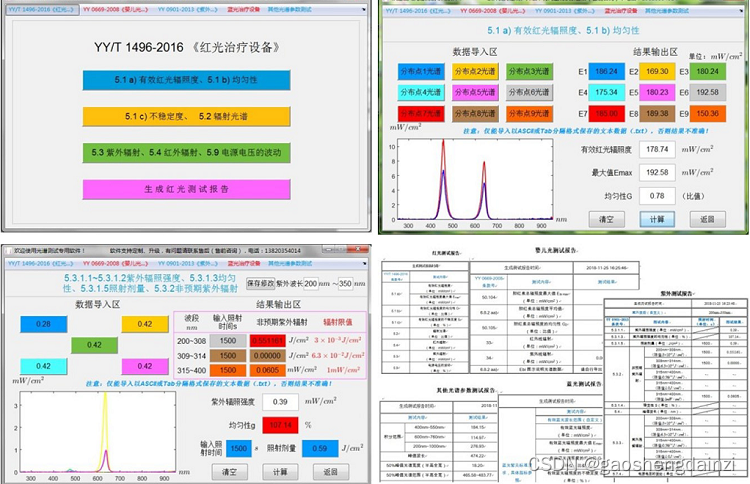Click 照射剂量 field showing 0.59
Viewport: 750px width, 484px height.
pyautogui.click(x=320, y=448)
